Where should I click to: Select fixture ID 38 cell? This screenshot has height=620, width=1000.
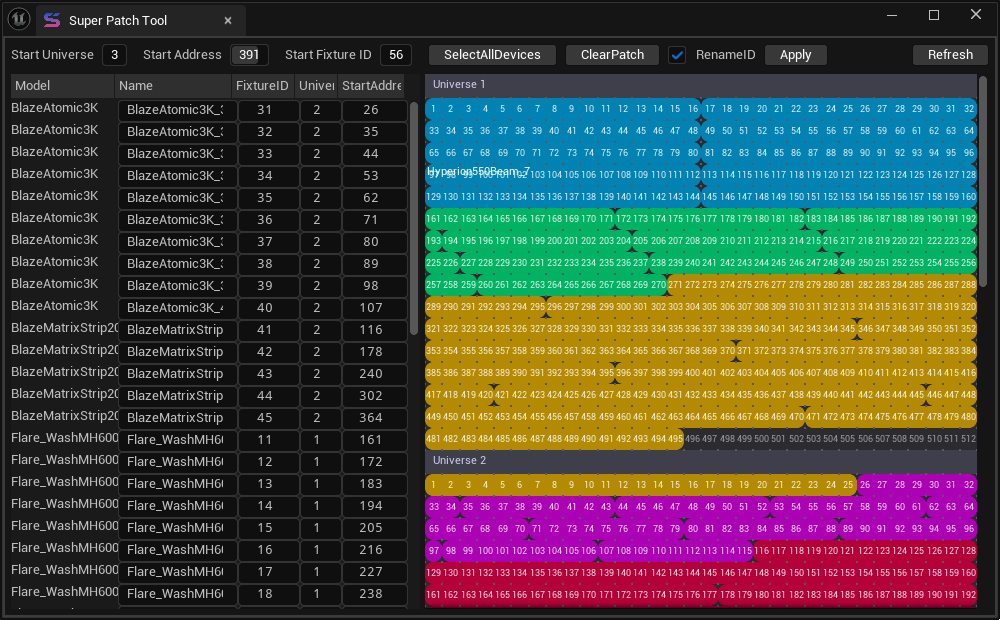[265, 263]
